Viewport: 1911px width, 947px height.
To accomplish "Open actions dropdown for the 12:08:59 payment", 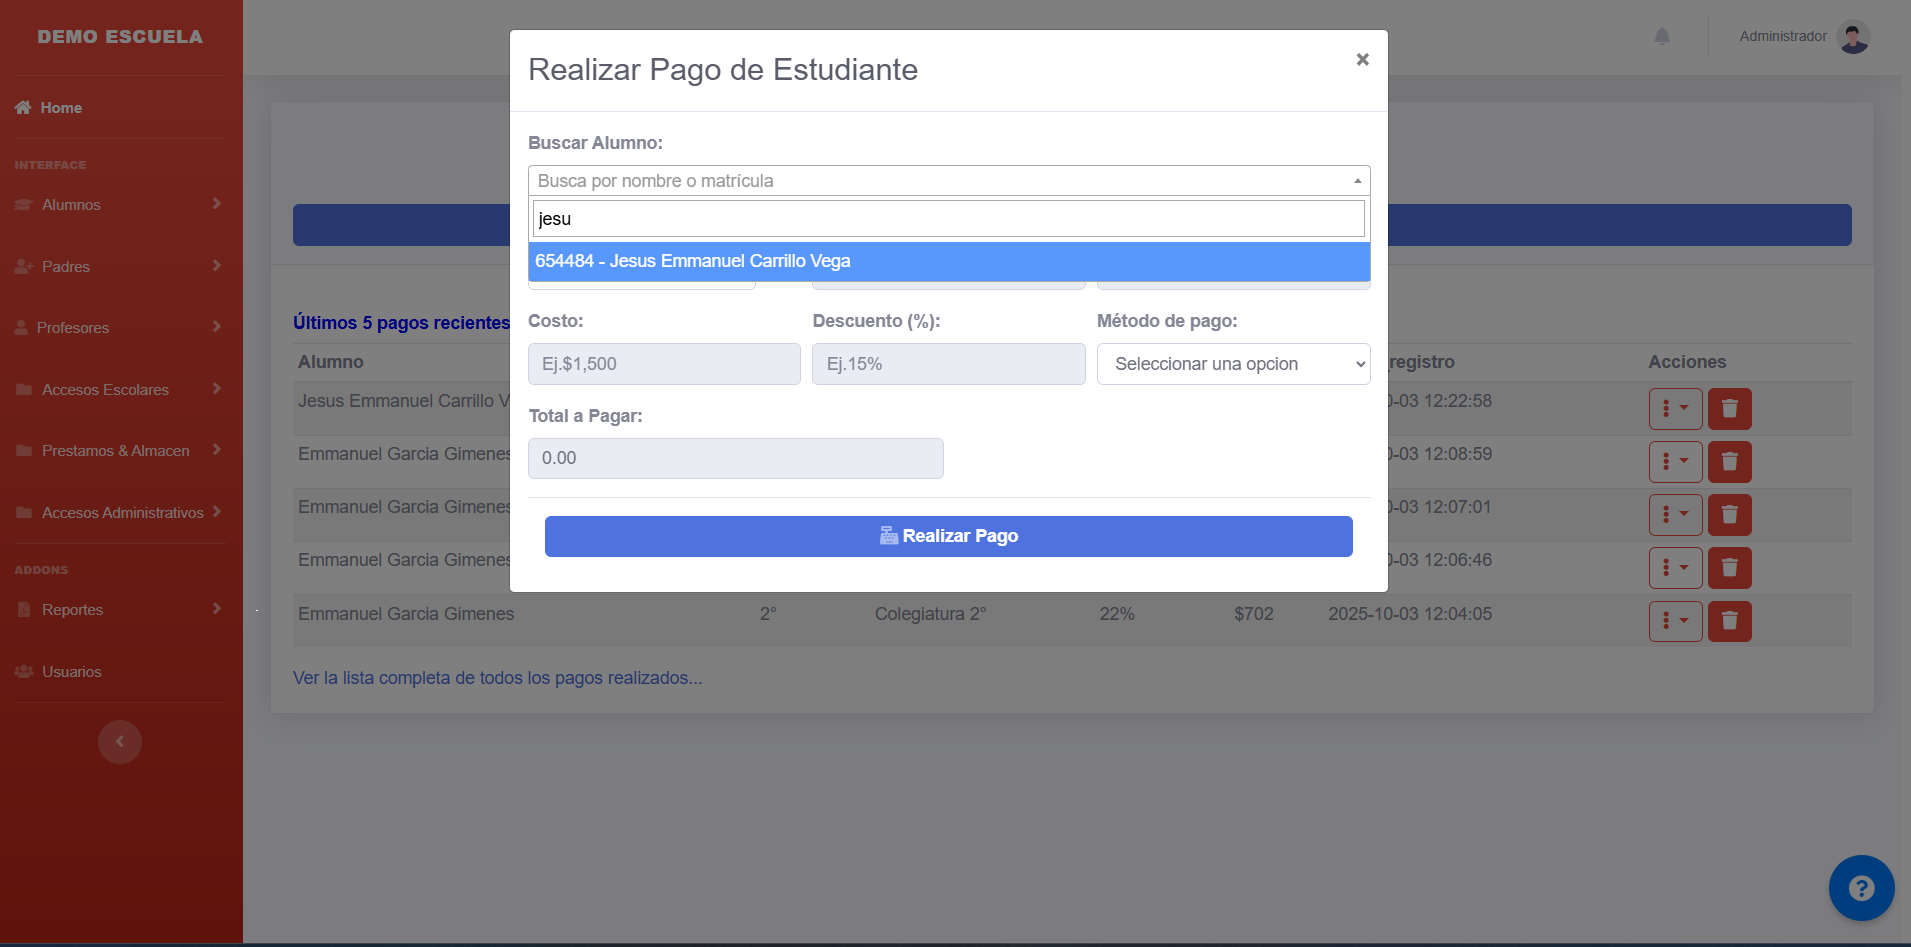I will 1675,462.
